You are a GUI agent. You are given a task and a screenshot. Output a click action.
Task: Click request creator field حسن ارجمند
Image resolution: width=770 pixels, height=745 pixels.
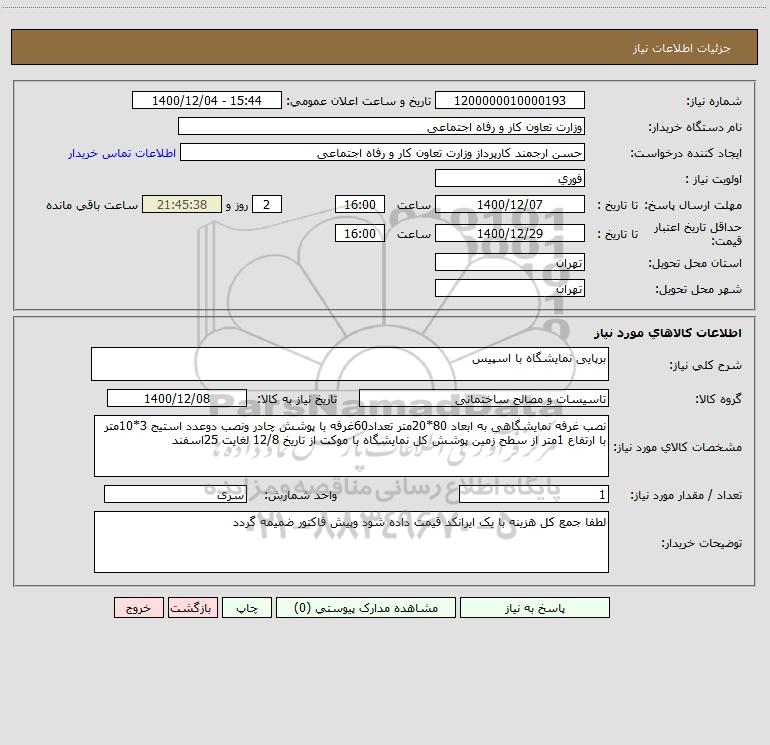tap(383, 152)
